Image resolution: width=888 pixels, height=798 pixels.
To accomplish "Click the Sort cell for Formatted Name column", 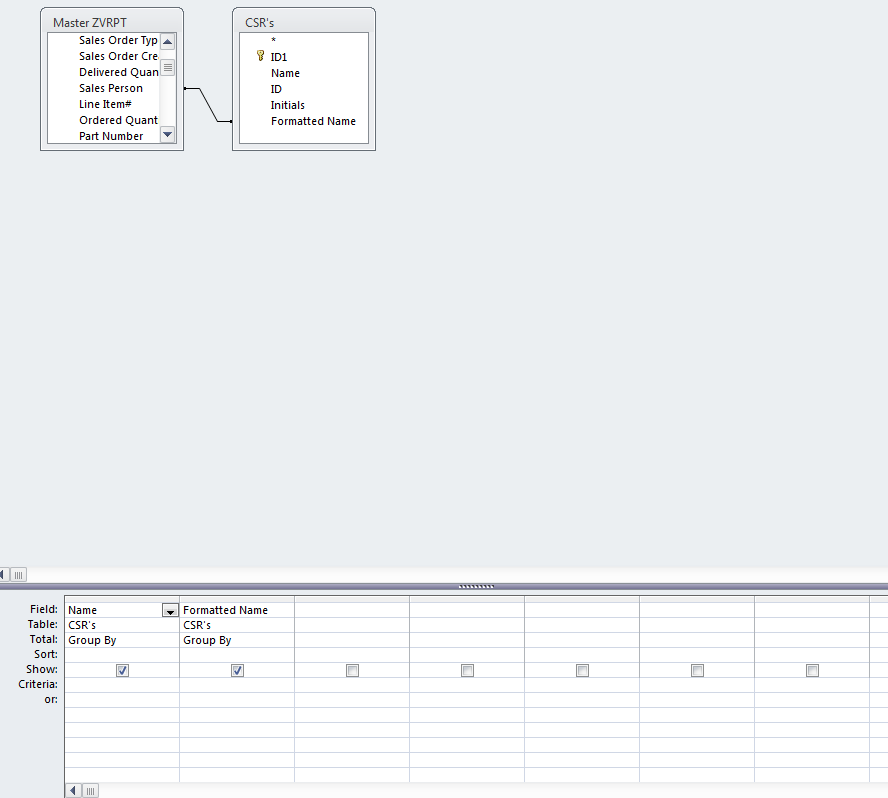I will pyautogui.click(x=237, y=655).
